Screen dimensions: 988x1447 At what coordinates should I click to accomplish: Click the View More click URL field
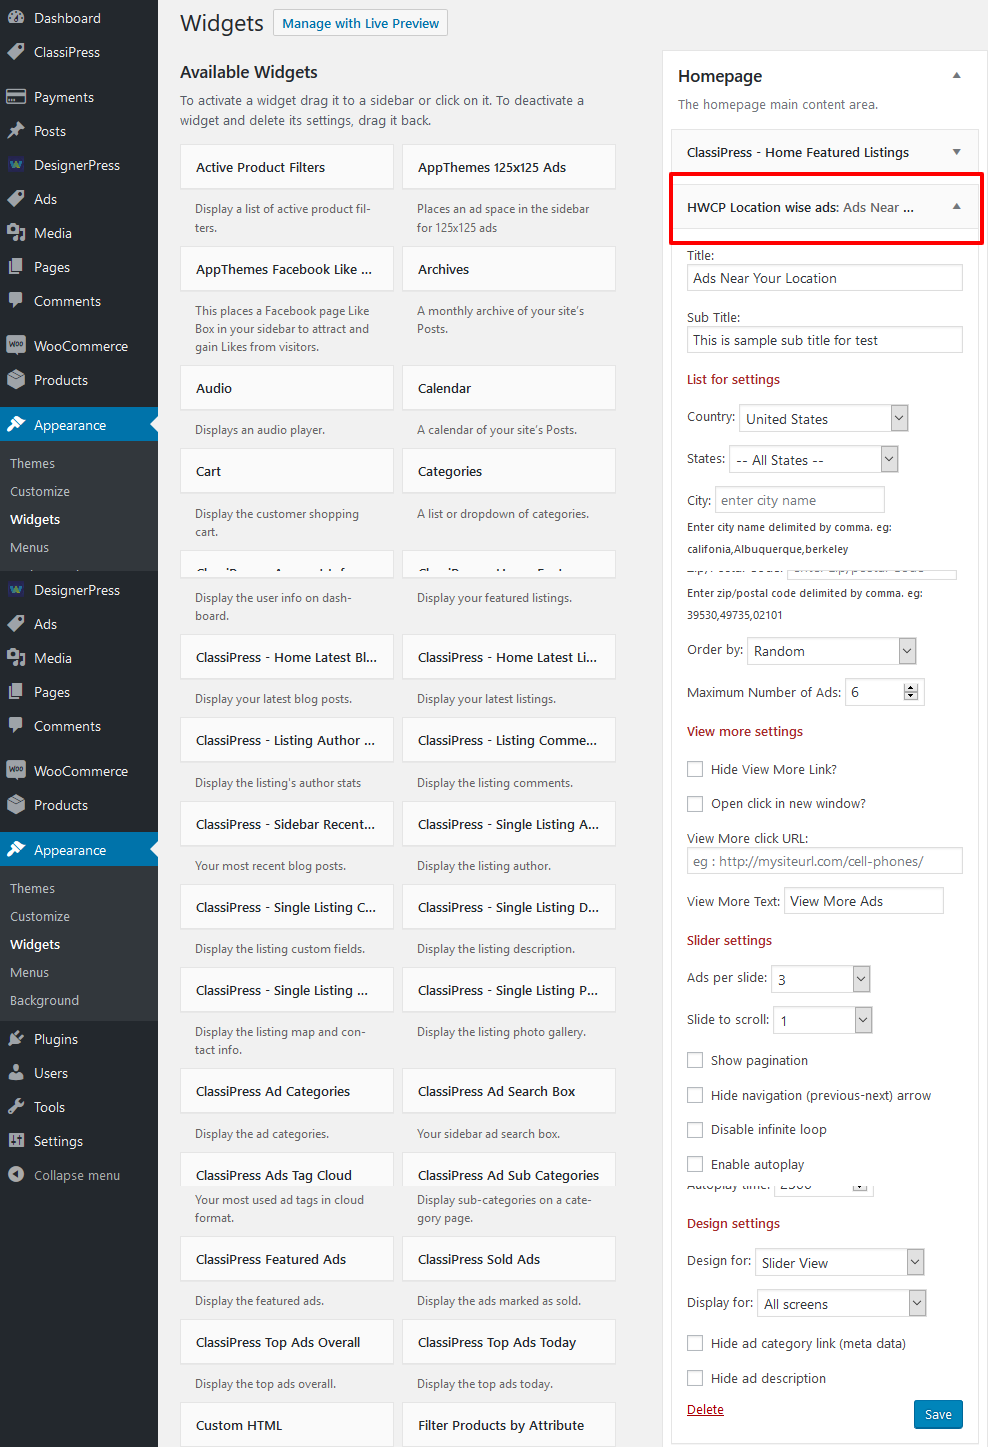pos(825,861)
